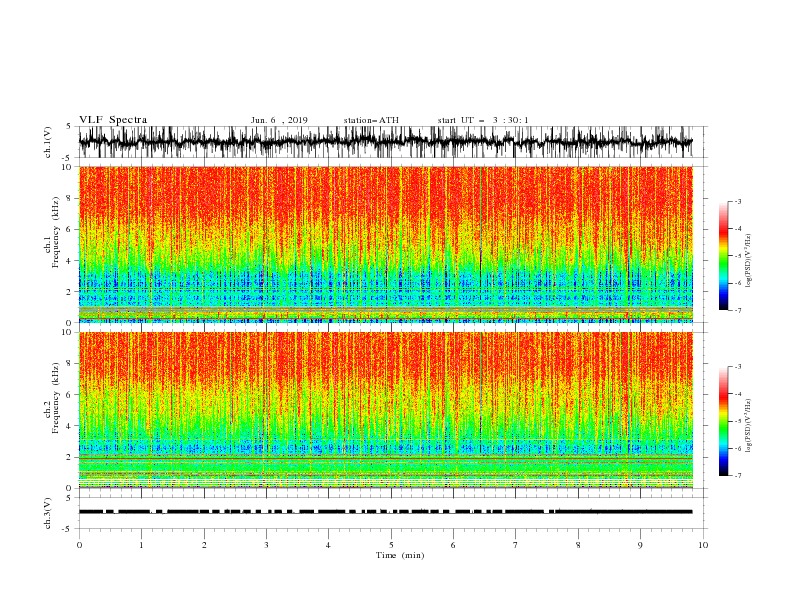Screen dimensions: 792x612
Task: Click the ch.2 color bar log(PSD) label
Action: pyautogui.click(x=748, y=426)
